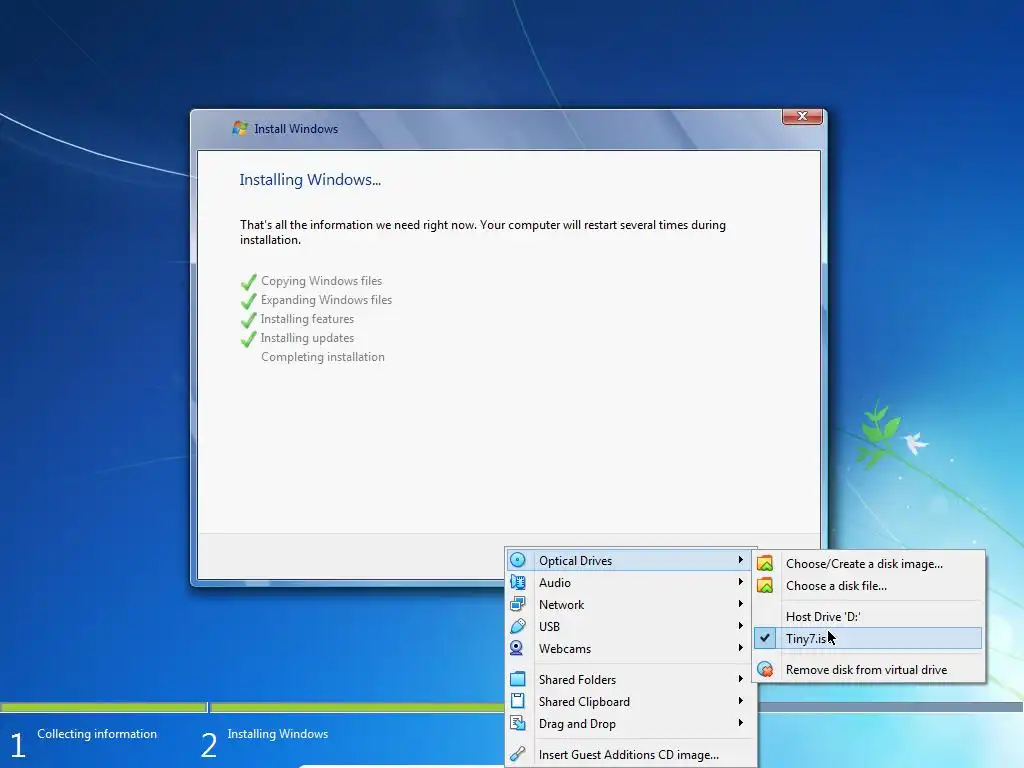Click the Drag and Drop icon
The height and width of the screenshot is (768, 1024).
517,724
